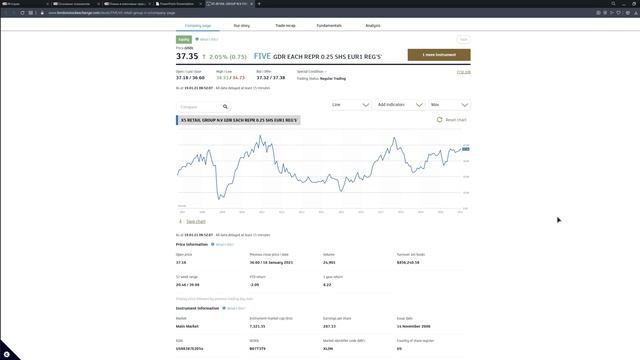640x360 pixels.
Task: Open the Line chart type dropdown
Action: pyautogui.click(x=350, y=105)
